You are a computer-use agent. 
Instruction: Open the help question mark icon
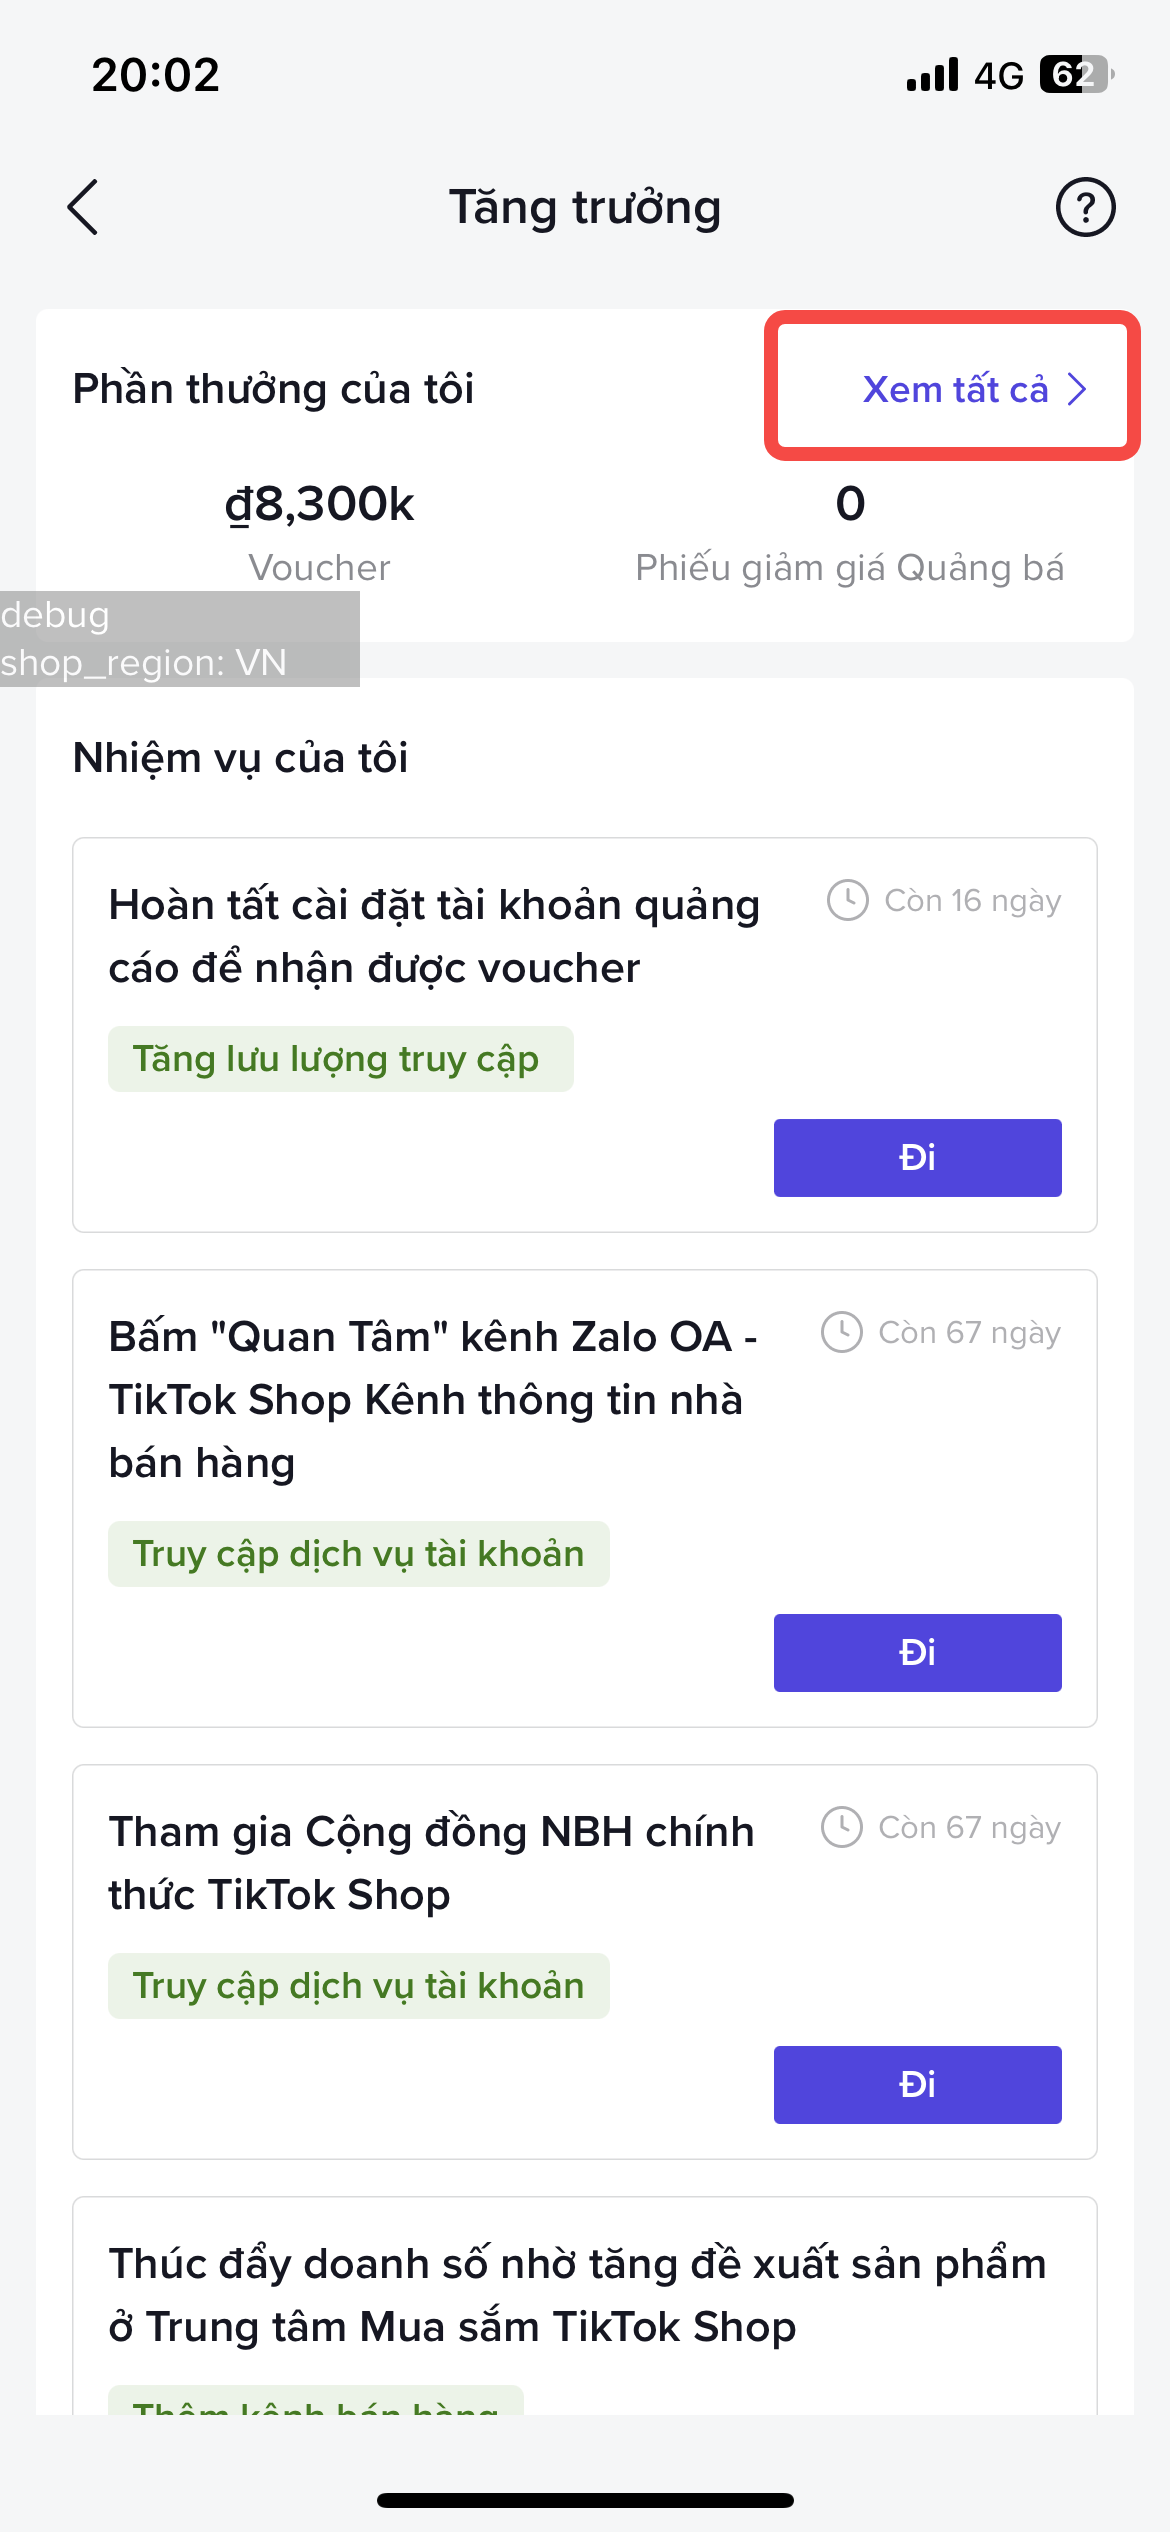click(x=1085, y=207)
